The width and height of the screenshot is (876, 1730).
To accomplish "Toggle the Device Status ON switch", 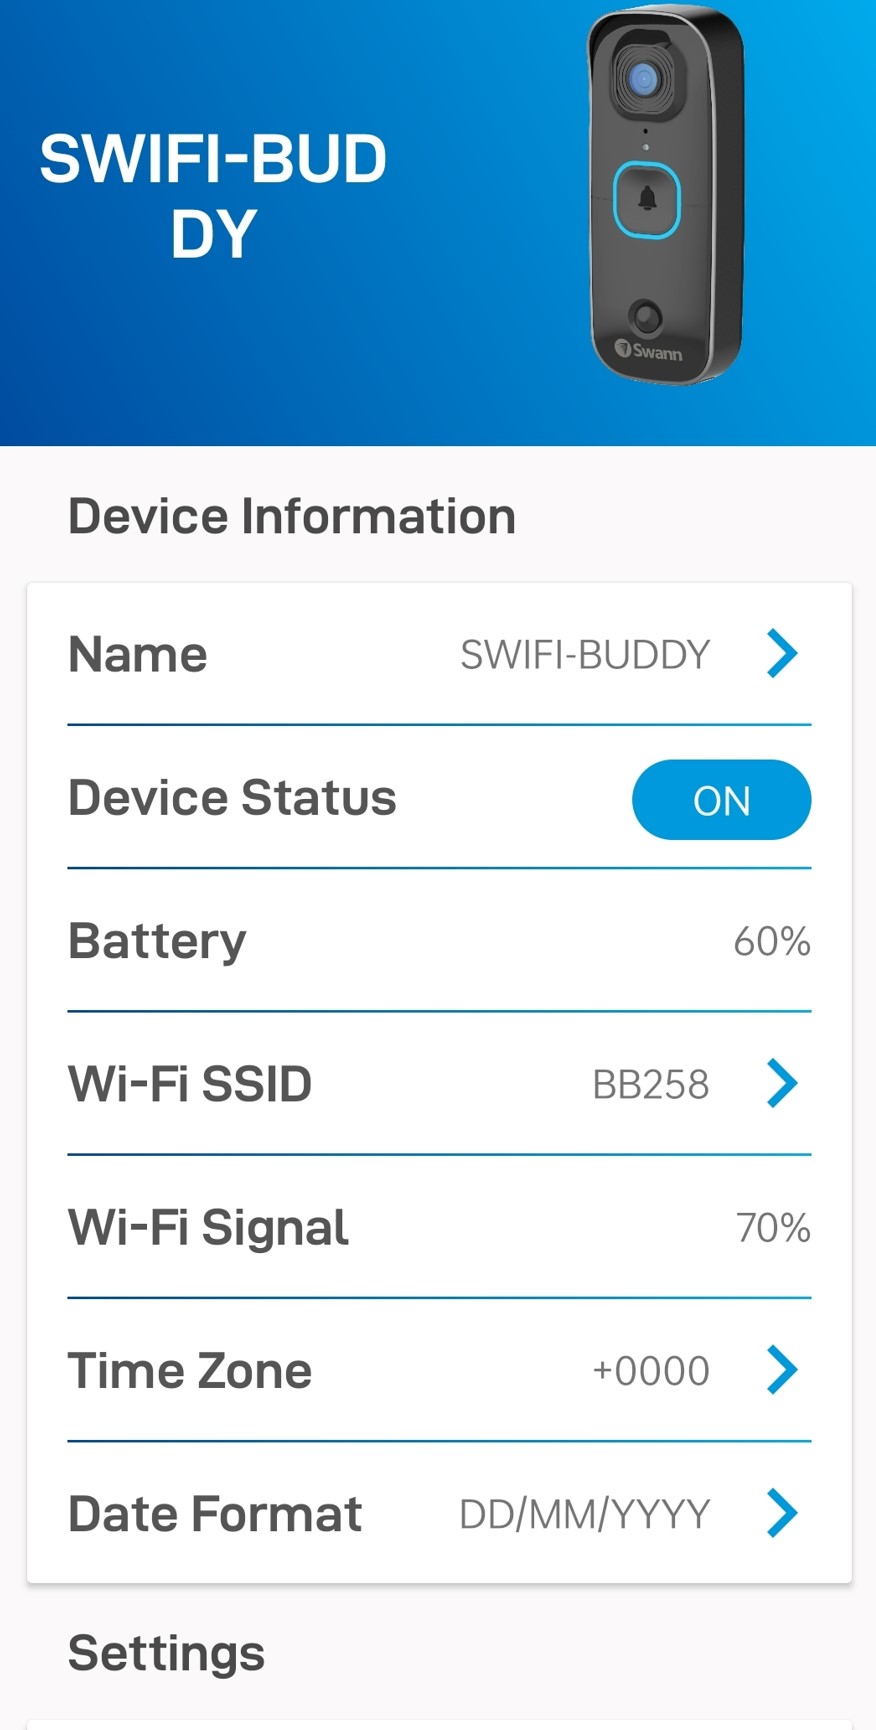I will coord(721,800).
